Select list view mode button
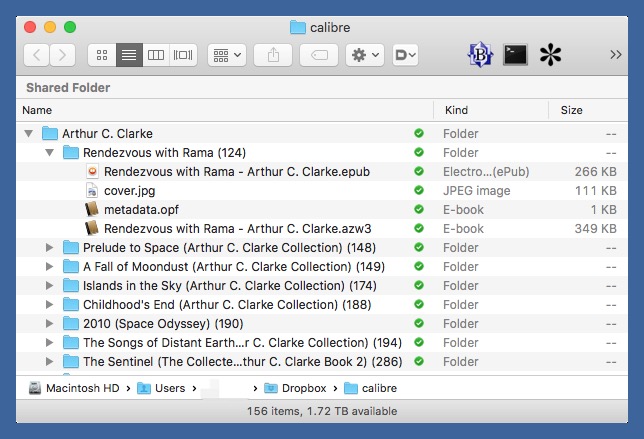644x439 pixels. pos(128,56)
